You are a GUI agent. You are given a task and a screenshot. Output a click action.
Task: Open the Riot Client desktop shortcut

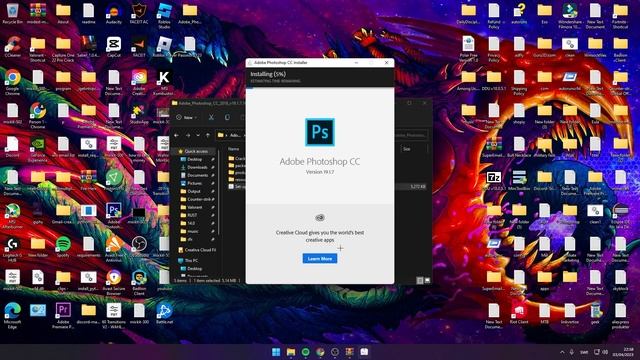pos(519,313)
